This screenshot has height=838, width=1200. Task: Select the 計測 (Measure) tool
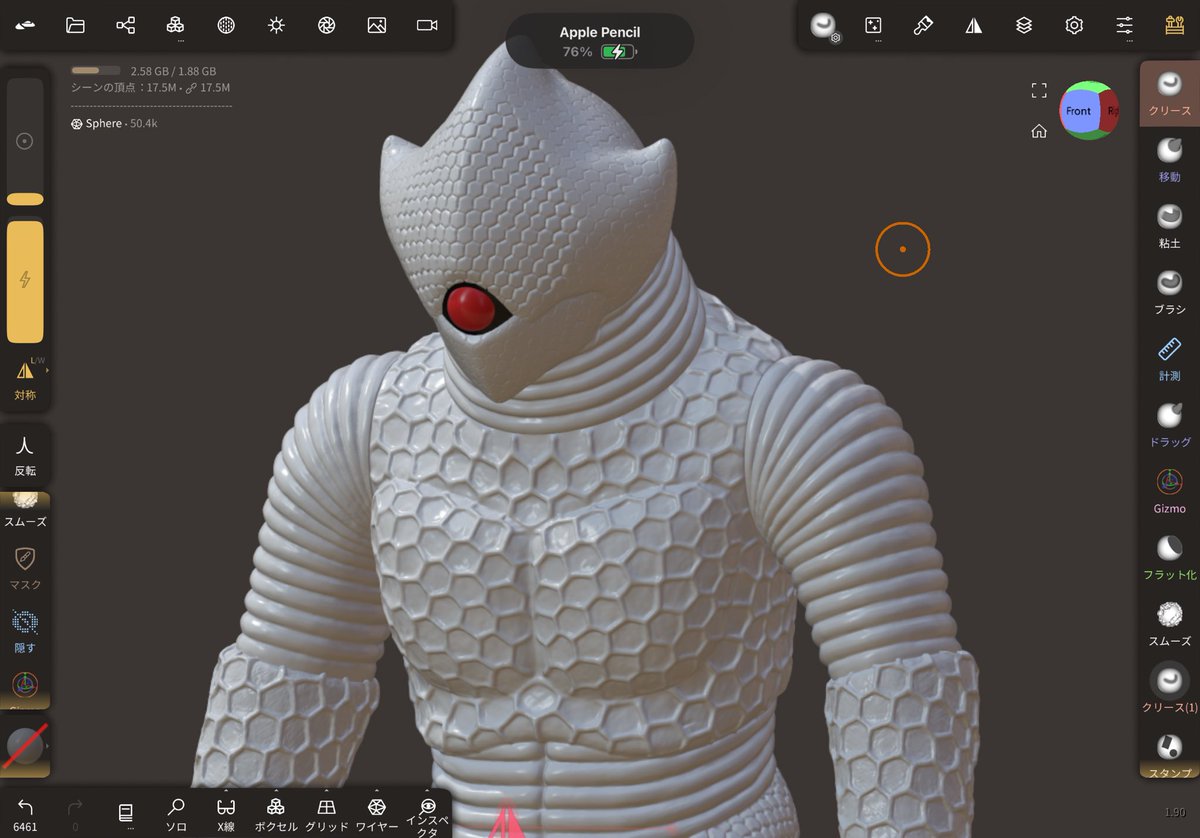pos(1170,358)
